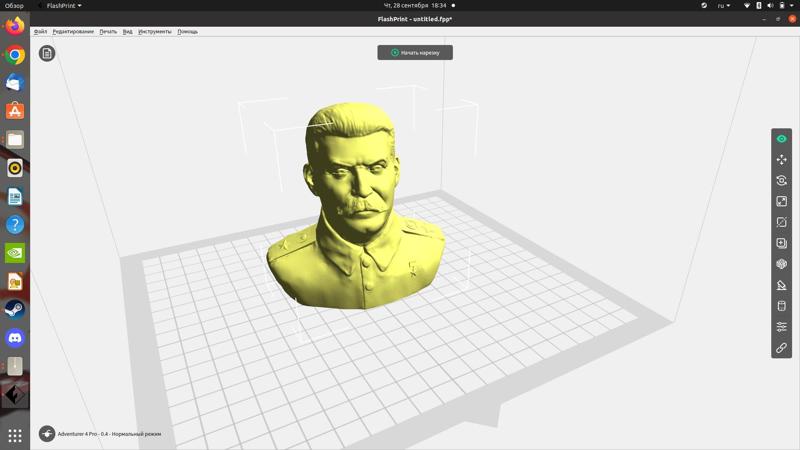This screenshot has width=800, height=450.
Task: Select the Scale tool in right toolbar
Action: coord(781,202)
